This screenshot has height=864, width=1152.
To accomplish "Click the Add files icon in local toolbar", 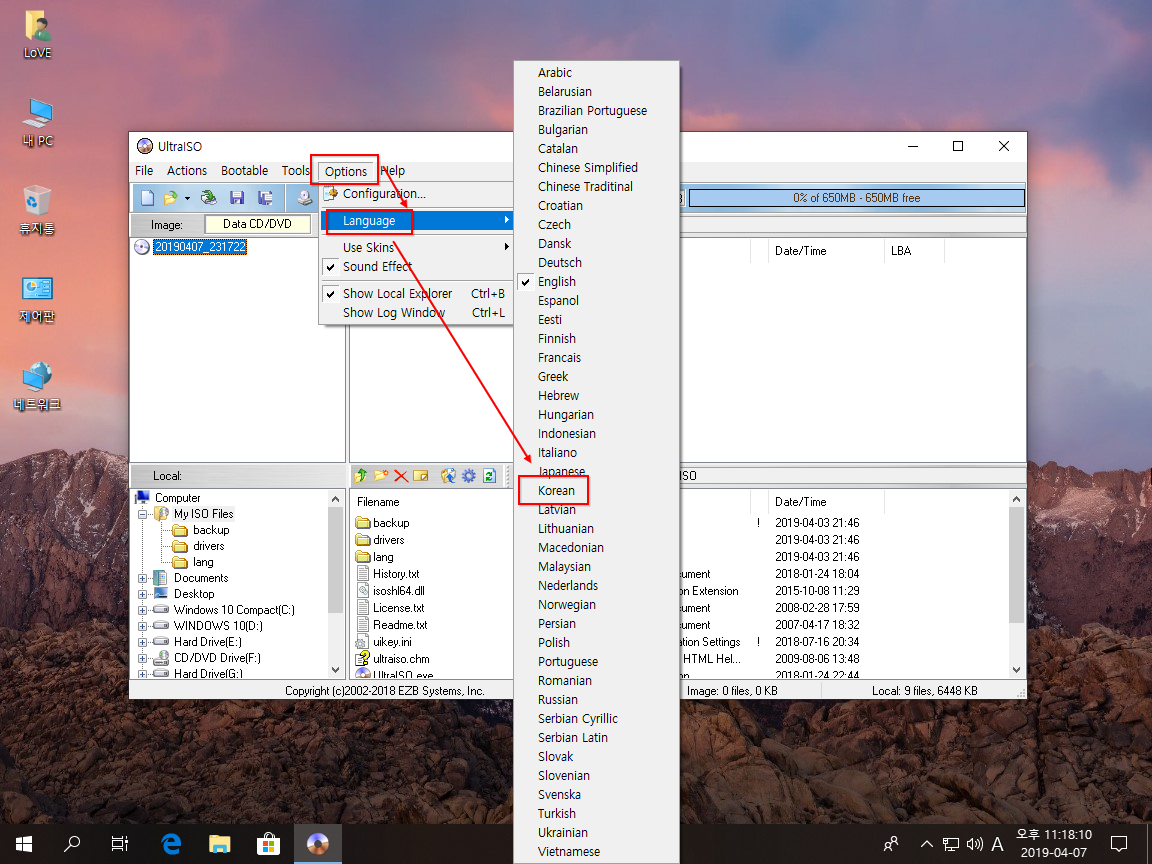I will (x=448, y=476).
